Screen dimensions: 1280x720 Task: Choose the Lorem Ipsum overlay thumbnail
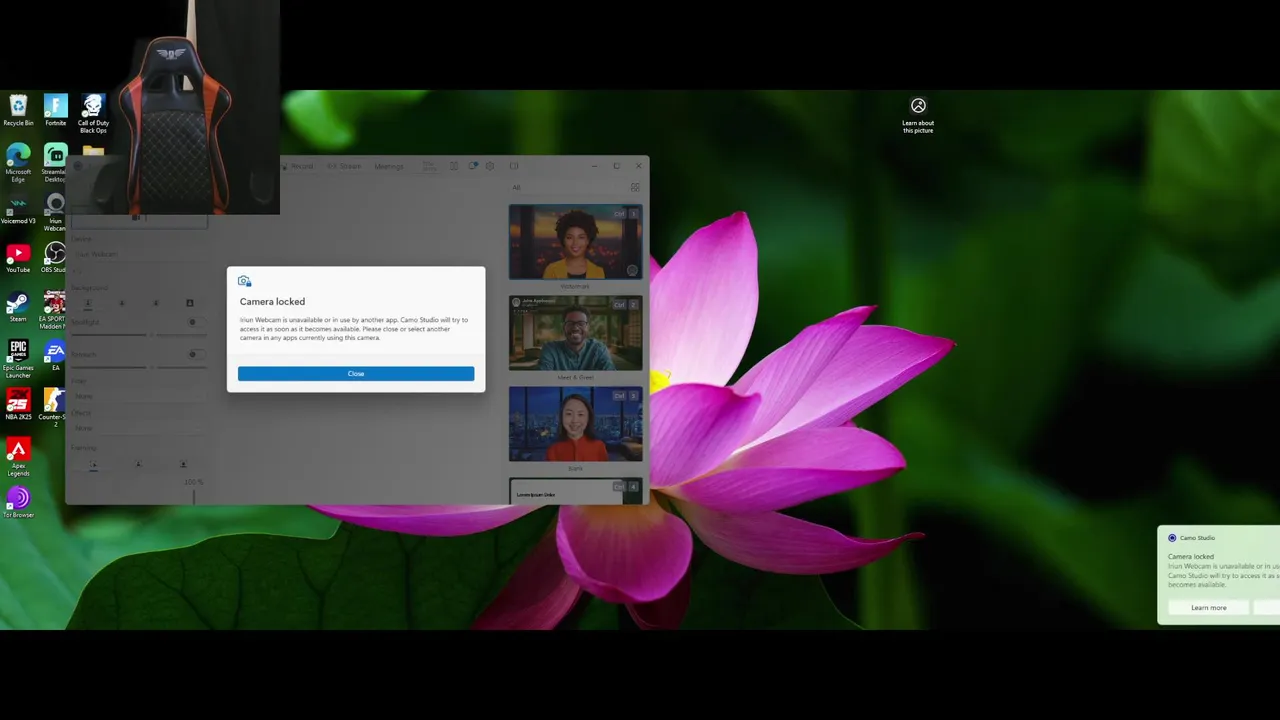coord(575,492)
